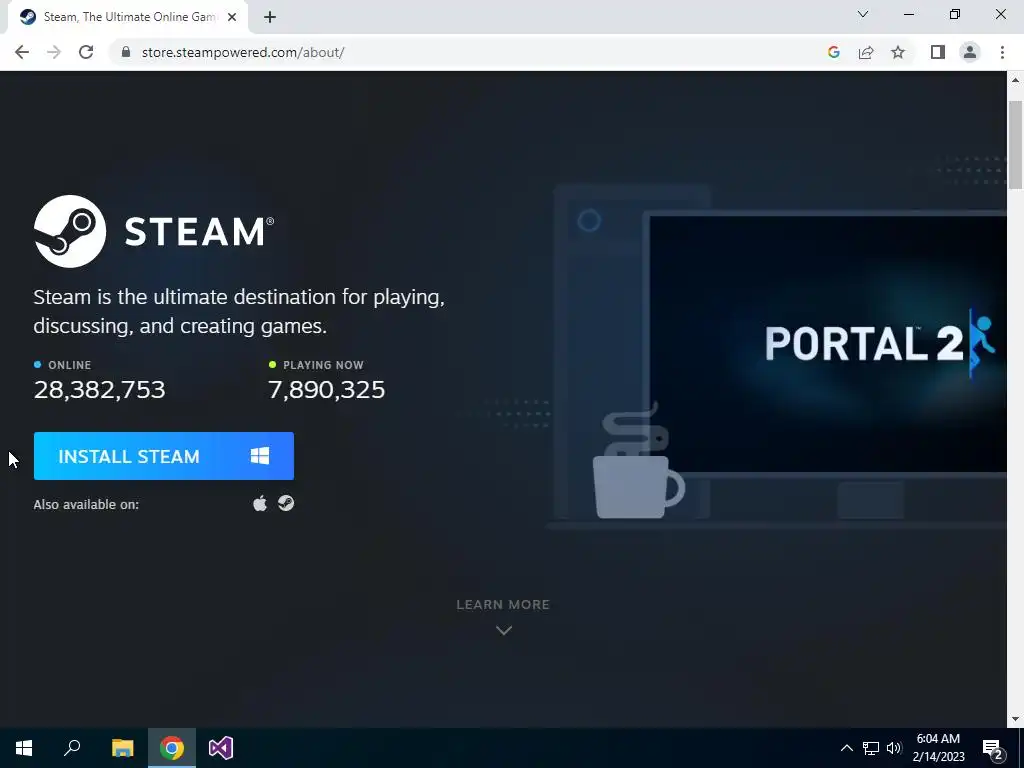This screenshot has width=1024, height=768.
Task: Select the Steam browser tab
Action: pos(127,17)
